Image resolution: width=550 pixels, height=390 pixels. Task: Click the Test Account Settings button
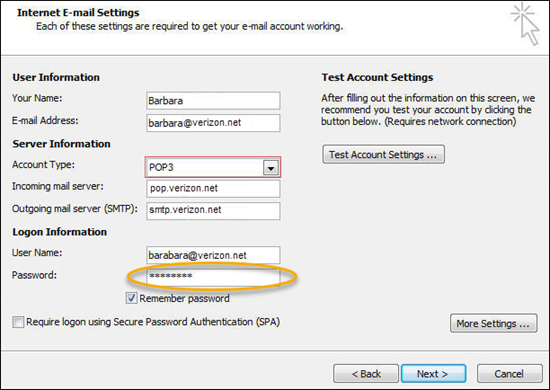[x=383, y=154]
